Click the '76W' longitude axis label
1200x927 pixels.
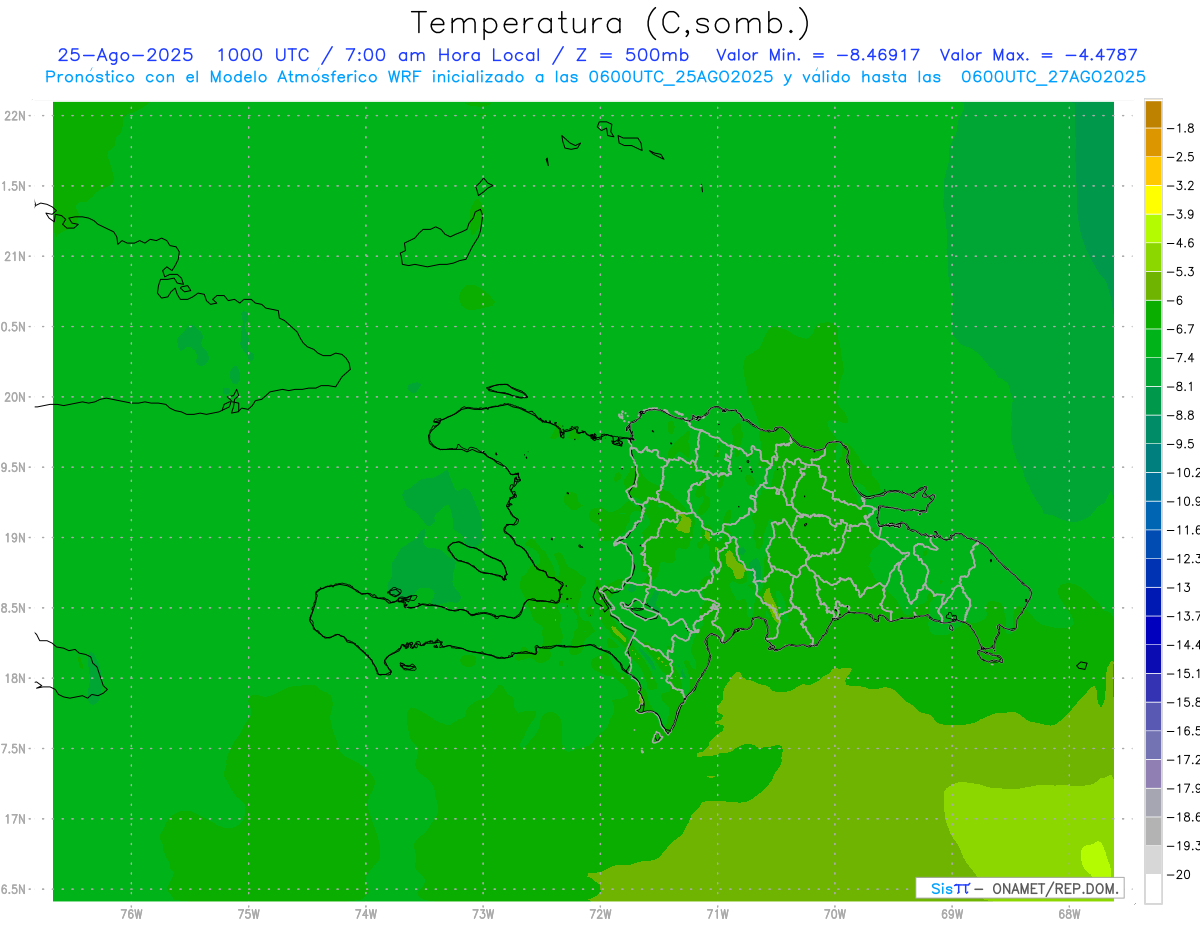coord(131,913)
